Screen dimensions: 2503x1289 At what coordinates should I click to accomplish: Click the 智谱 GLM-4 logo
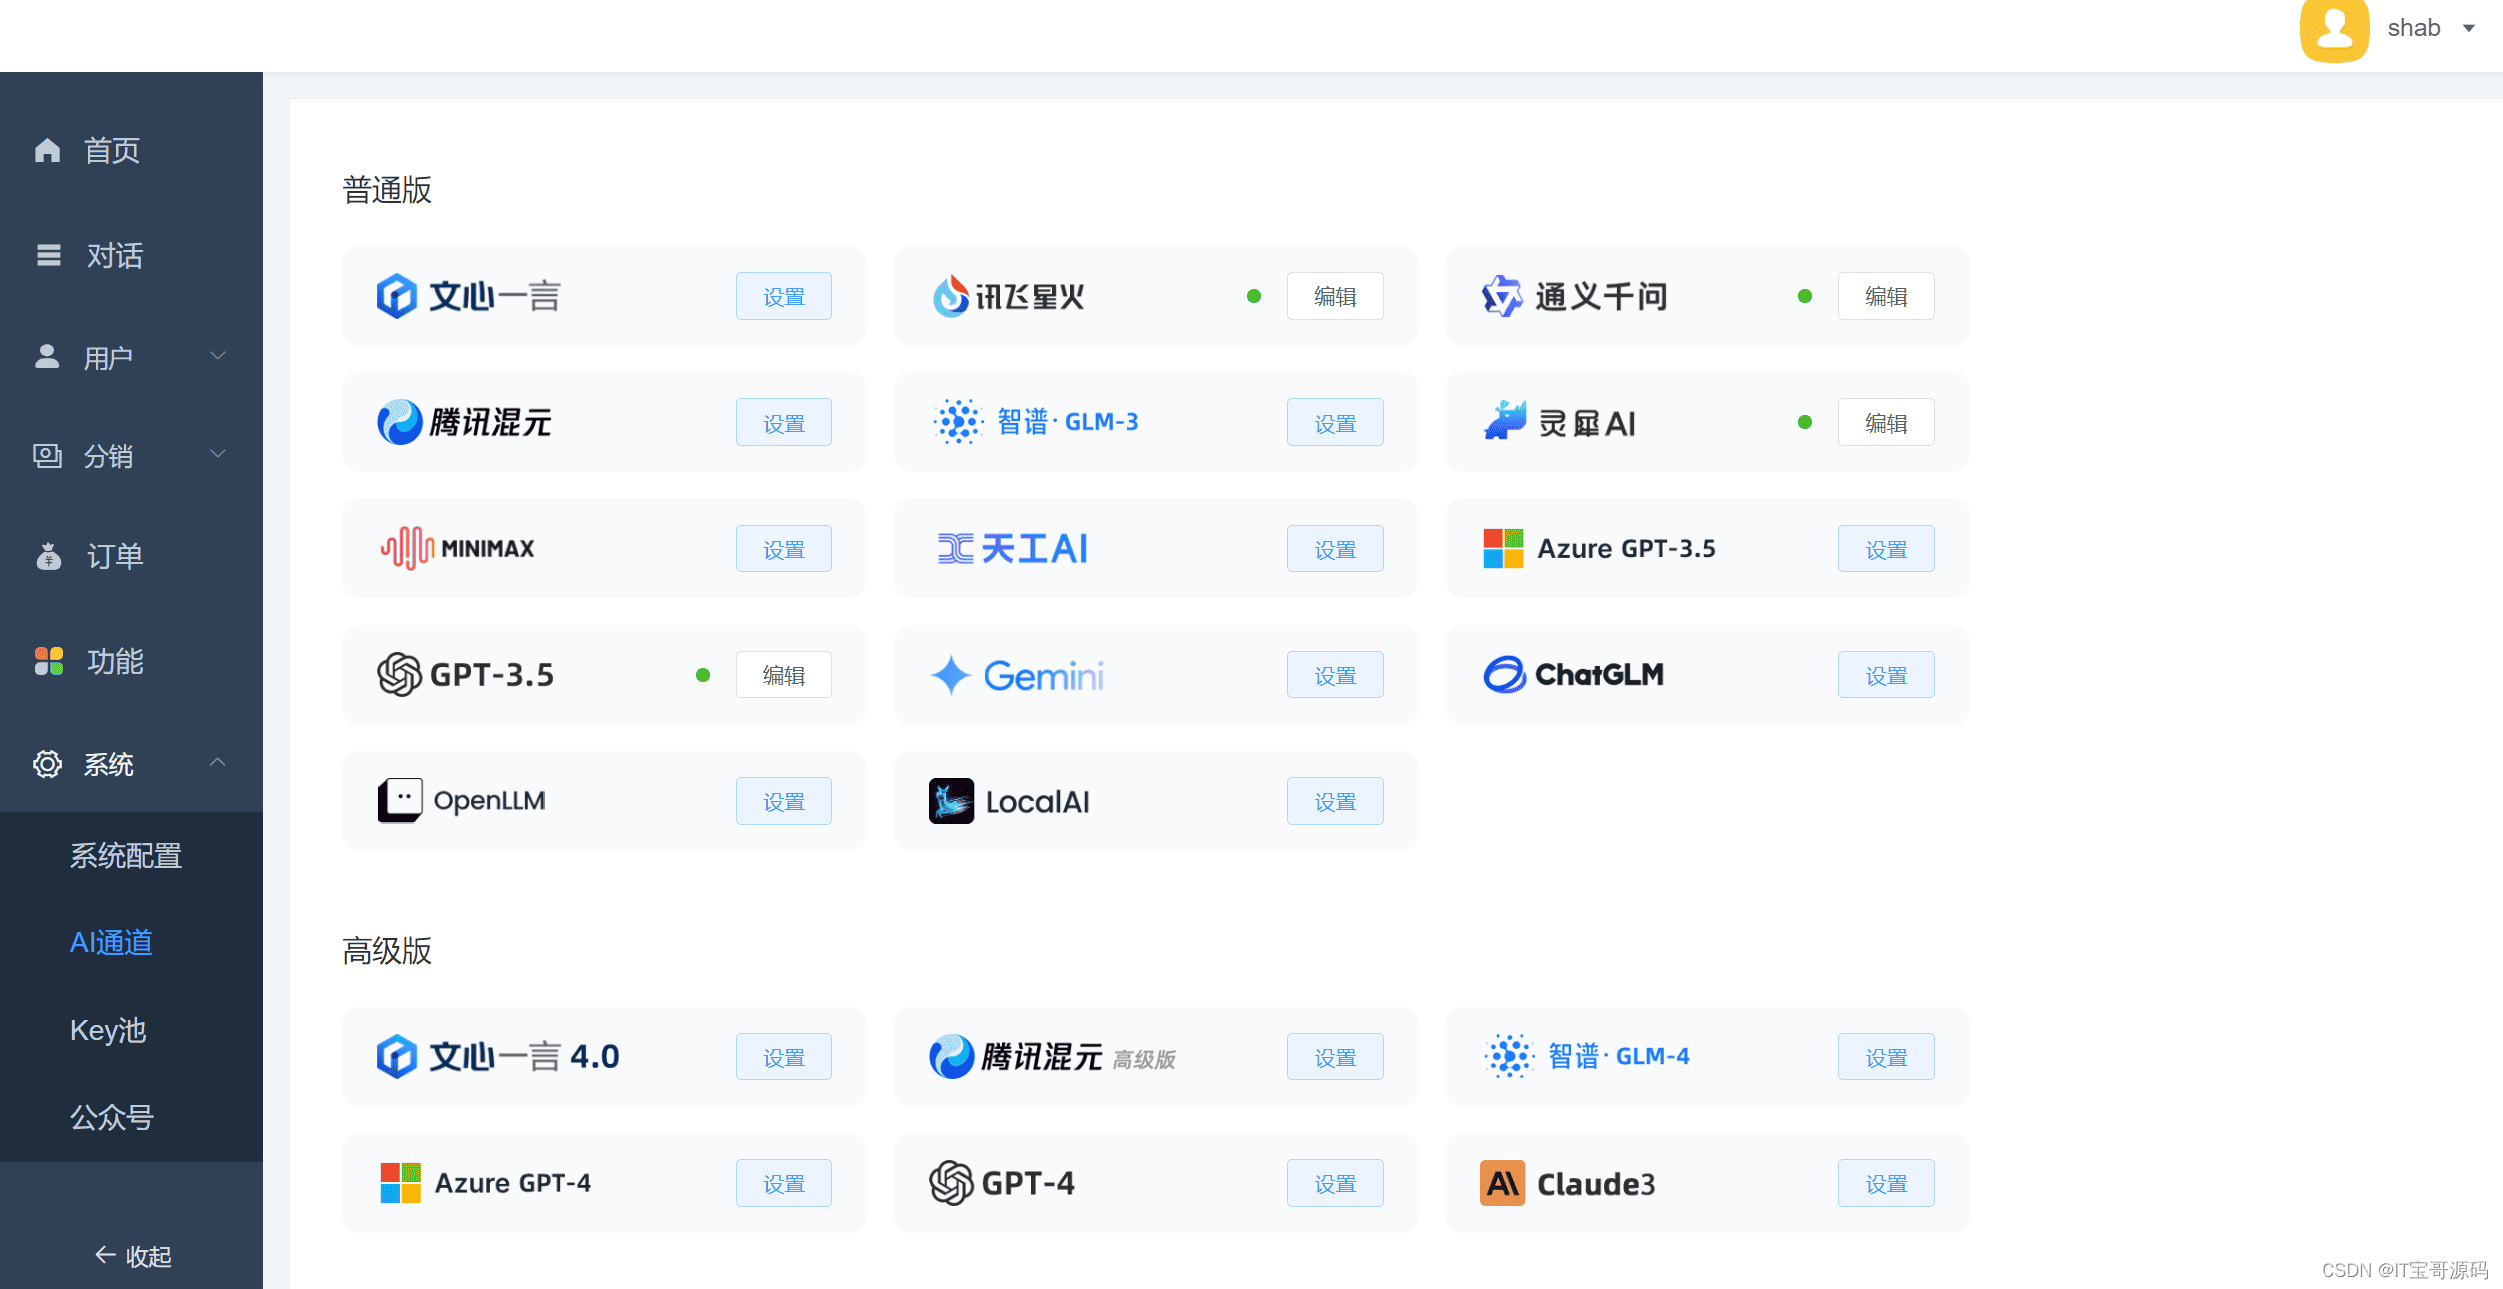(1509, 1056)
